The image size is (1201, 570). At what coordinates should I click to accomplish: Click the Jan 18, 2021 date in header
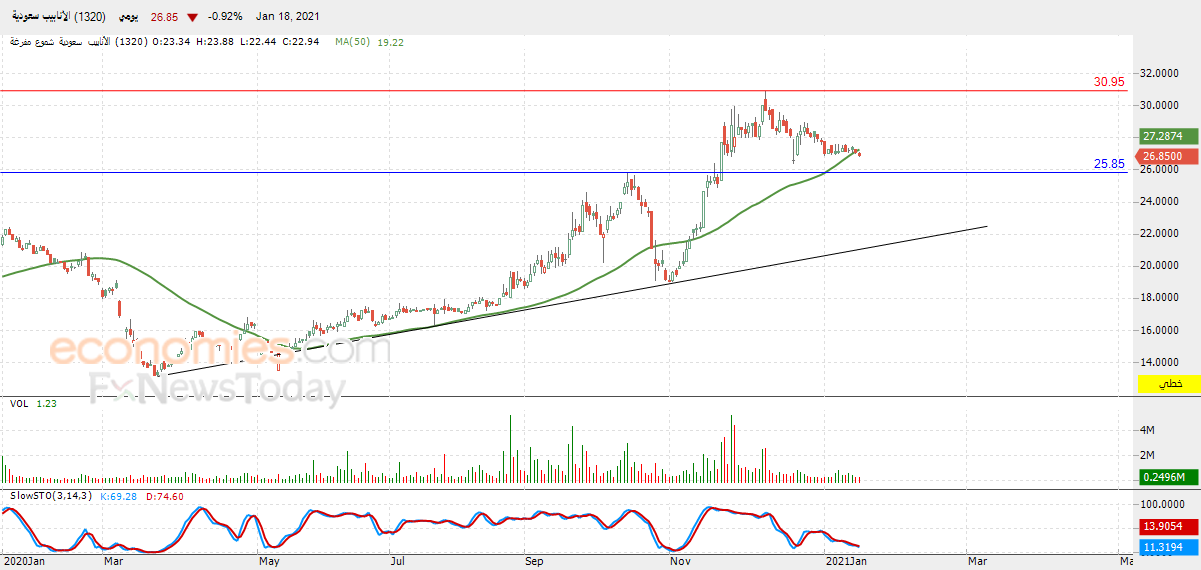pos(286,17)
